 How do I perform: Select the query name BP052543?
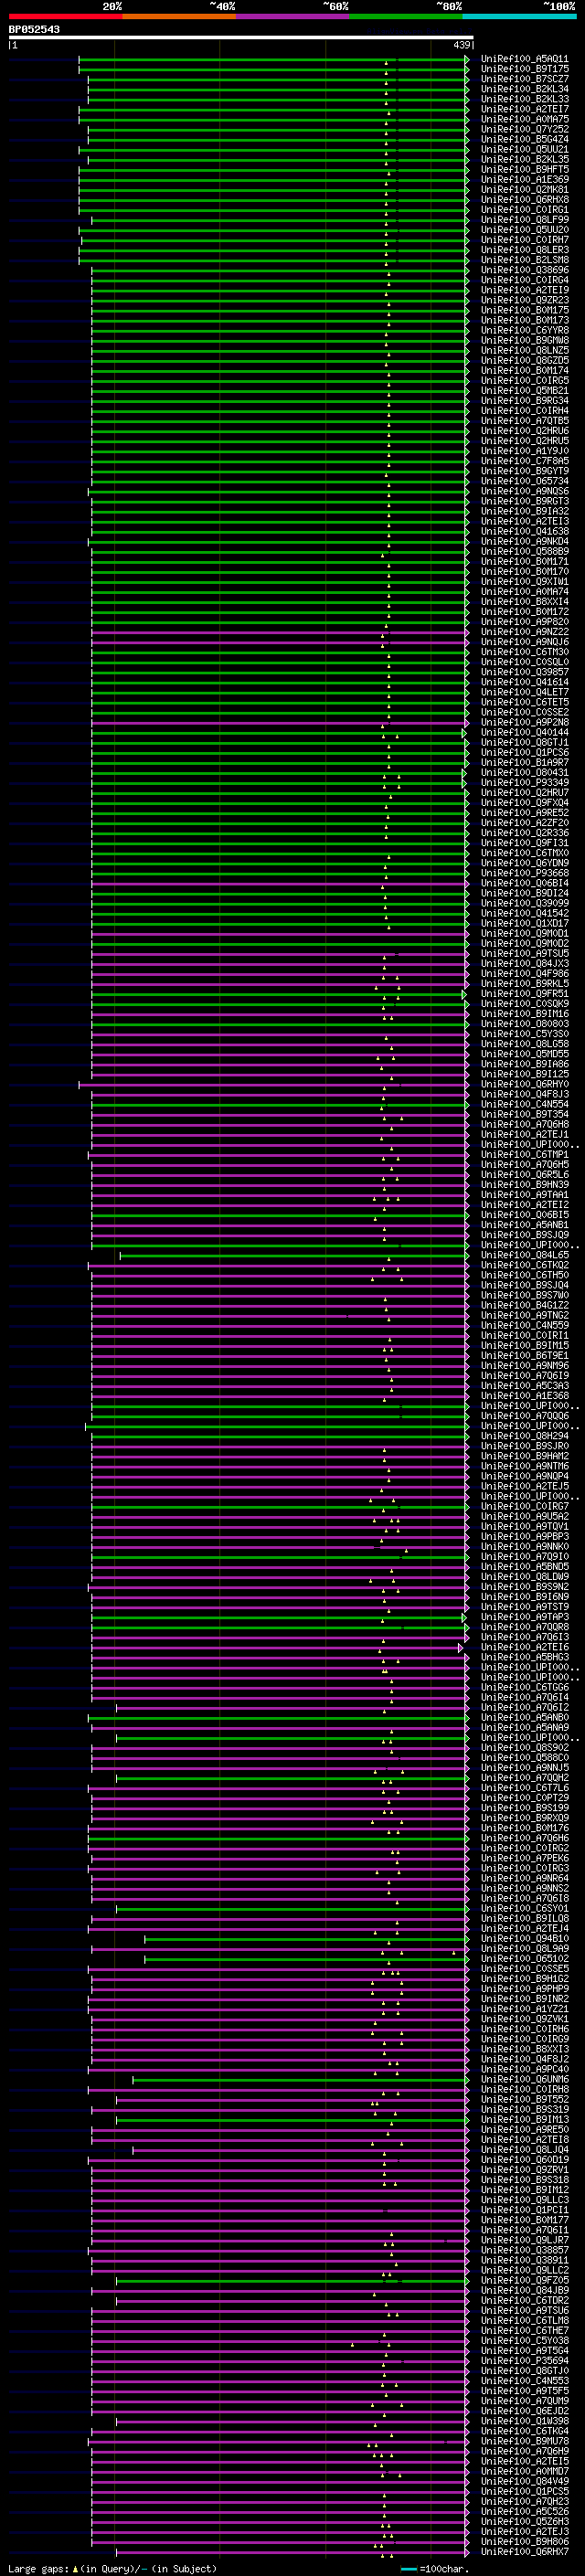click(34, 29)
